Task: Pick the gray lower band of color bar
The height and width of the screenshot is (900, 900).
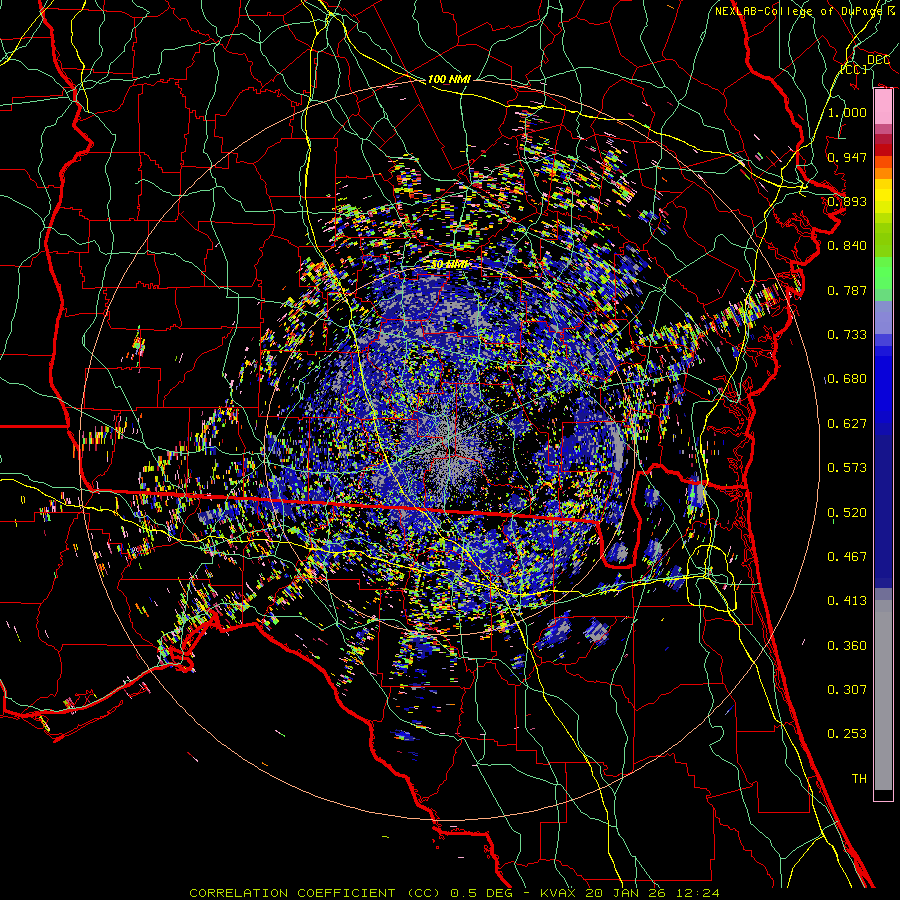Action: coord(883,695)
